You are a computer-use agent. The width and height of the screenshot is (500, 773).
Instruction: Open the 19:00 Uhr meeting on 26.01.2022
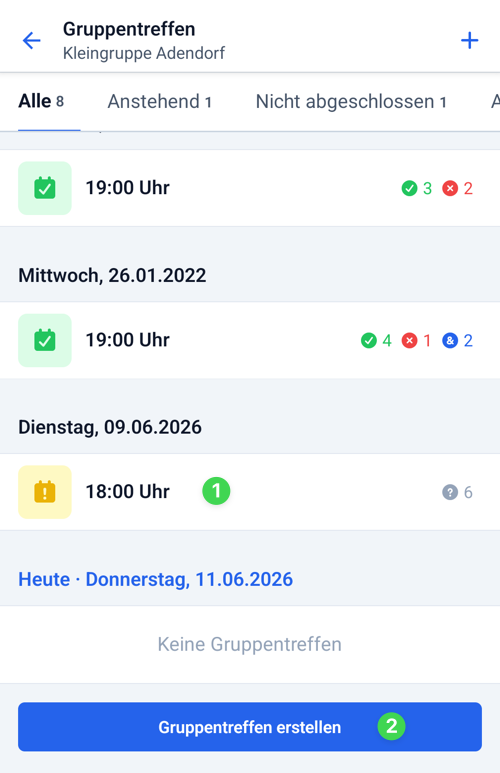[x=250, y=340]
